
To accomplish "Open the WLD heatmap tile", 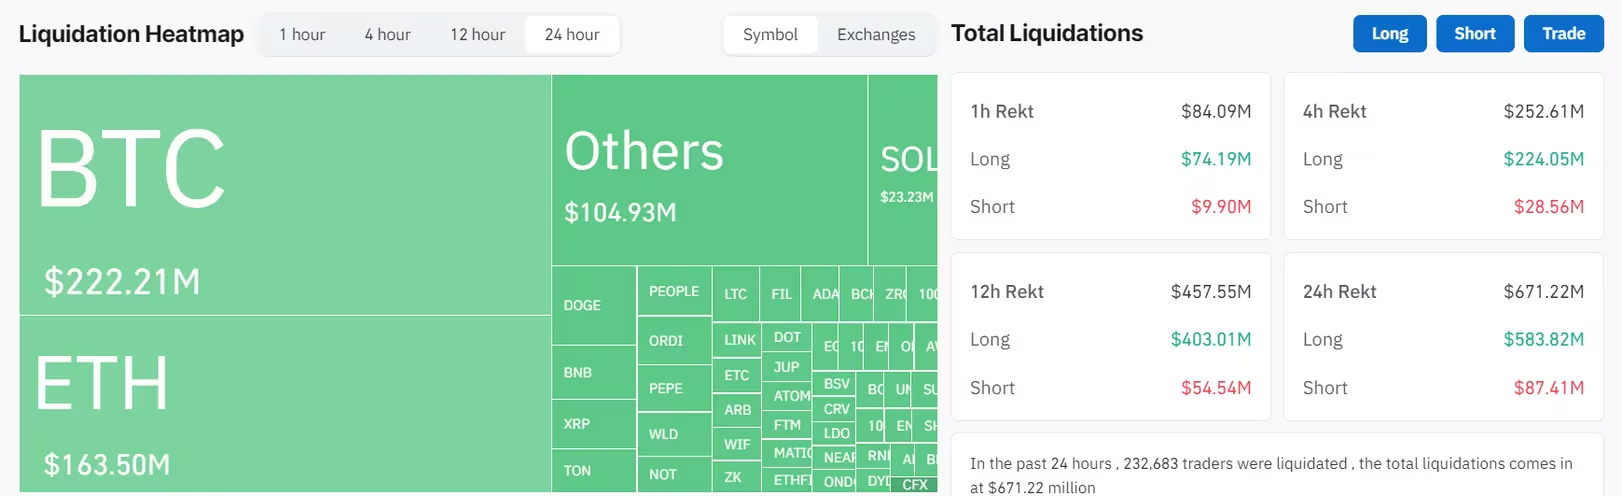I will pyautogui.click(x=674, y=435).
